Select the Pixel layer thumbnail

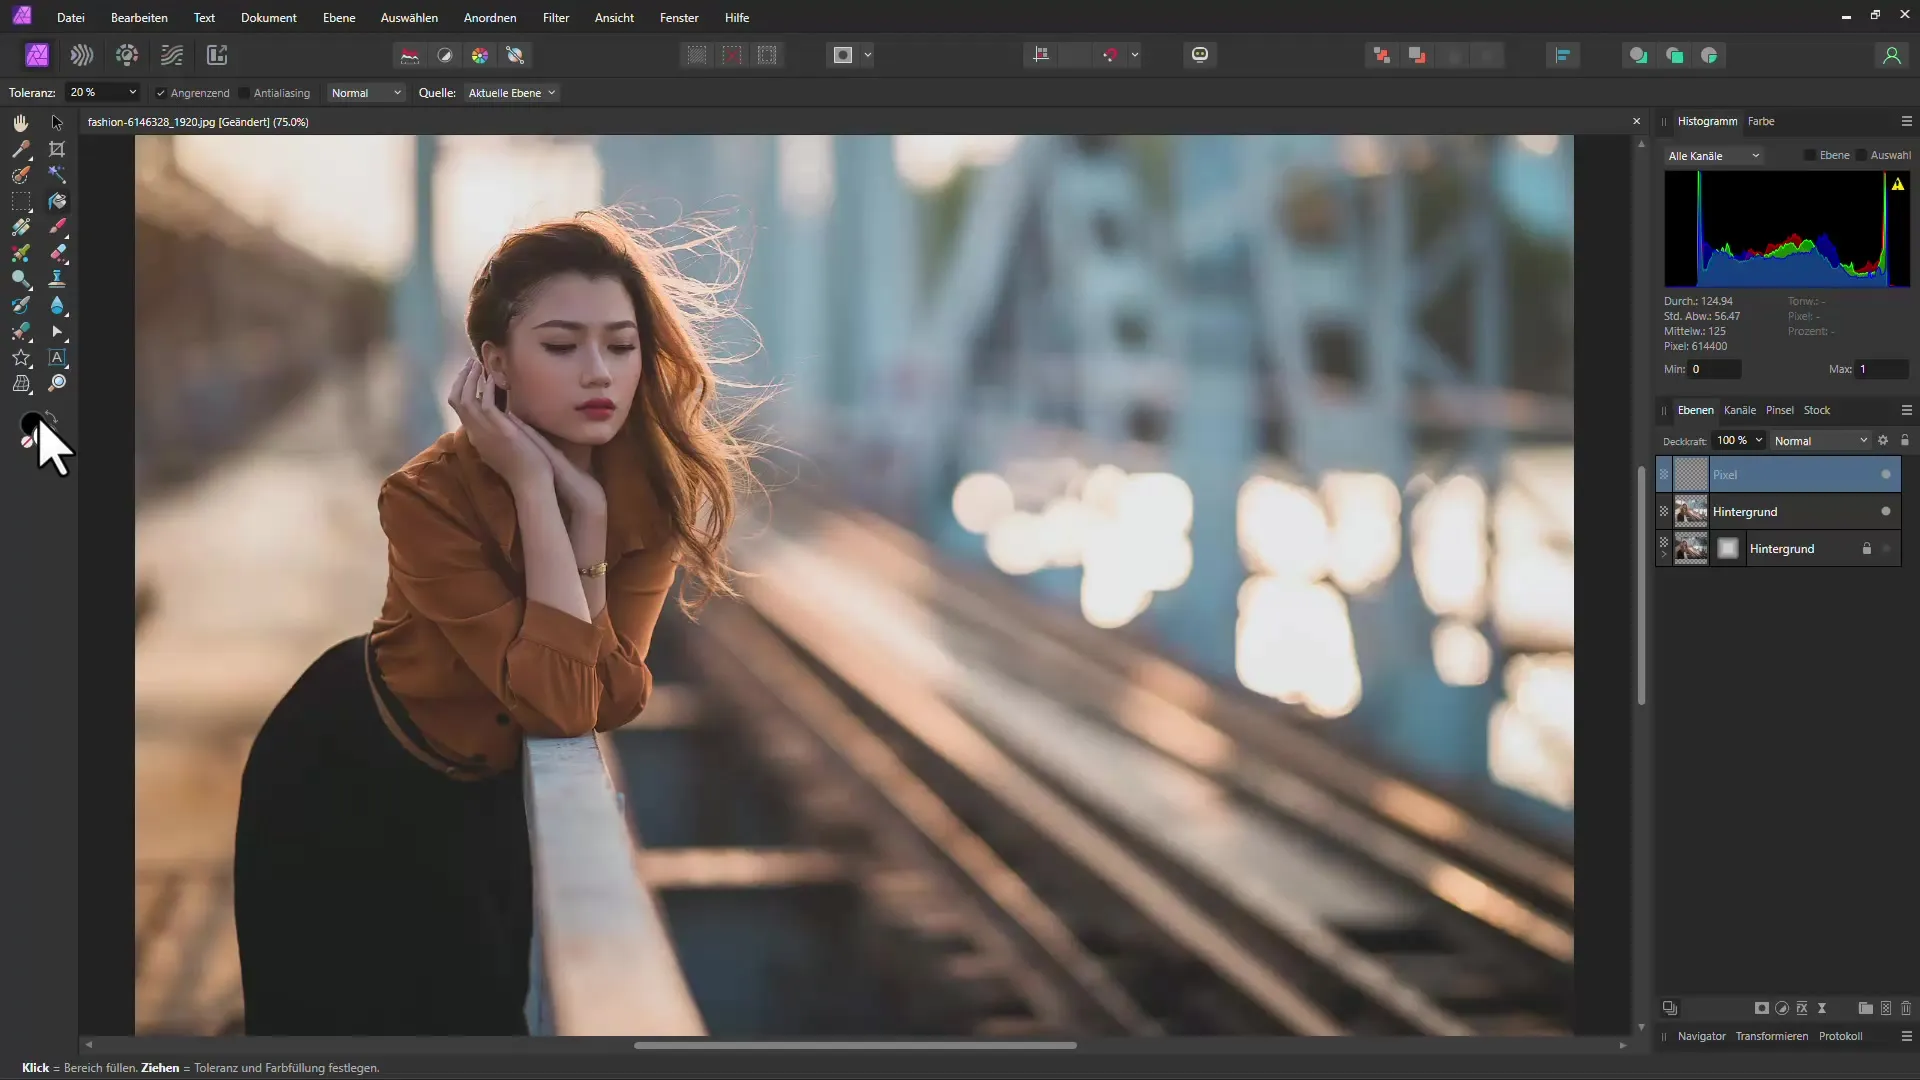[x=1690, y=474]
